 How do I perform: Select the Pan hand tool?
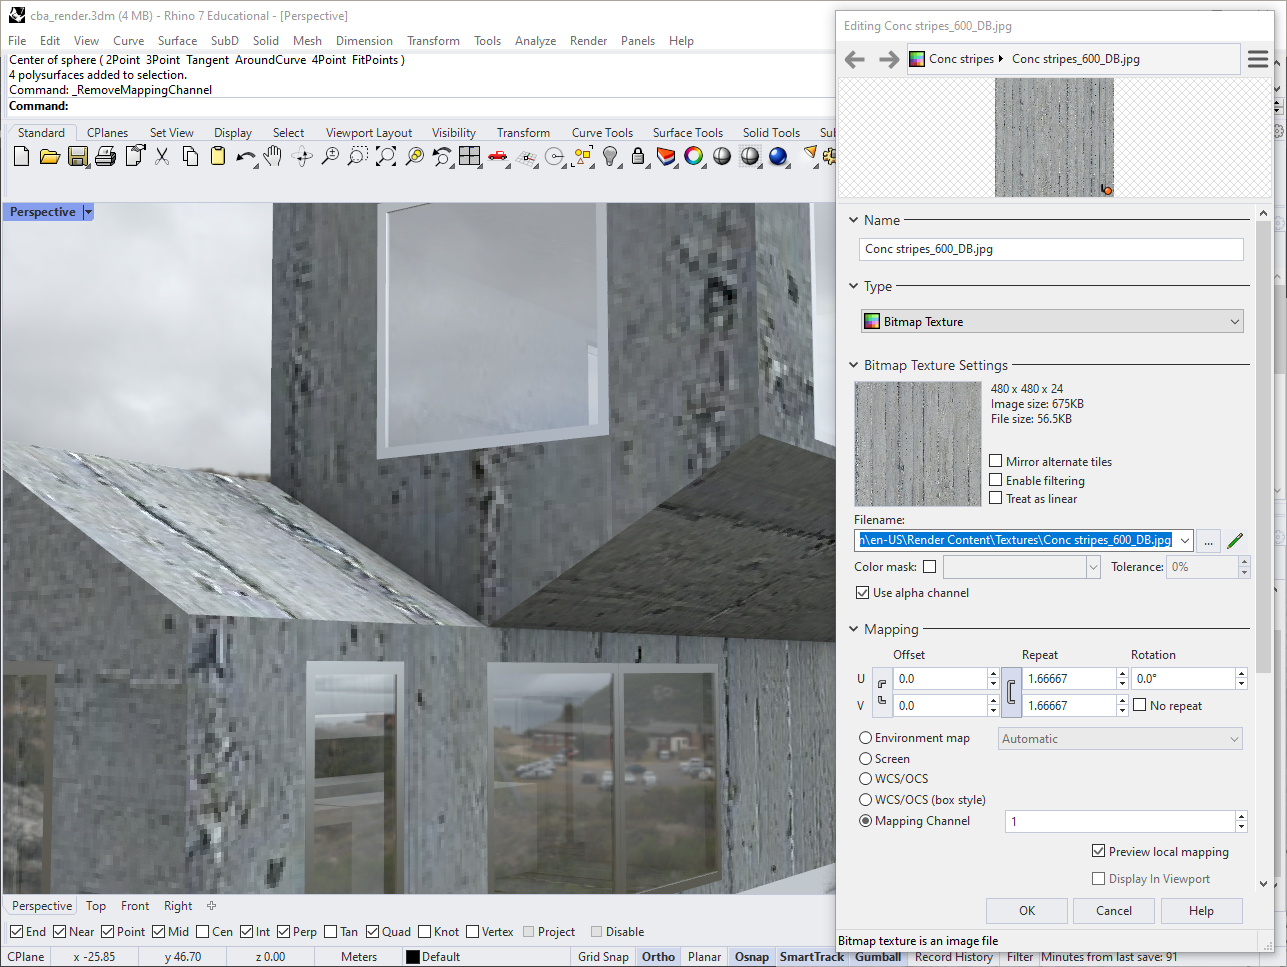click(273, 156)
